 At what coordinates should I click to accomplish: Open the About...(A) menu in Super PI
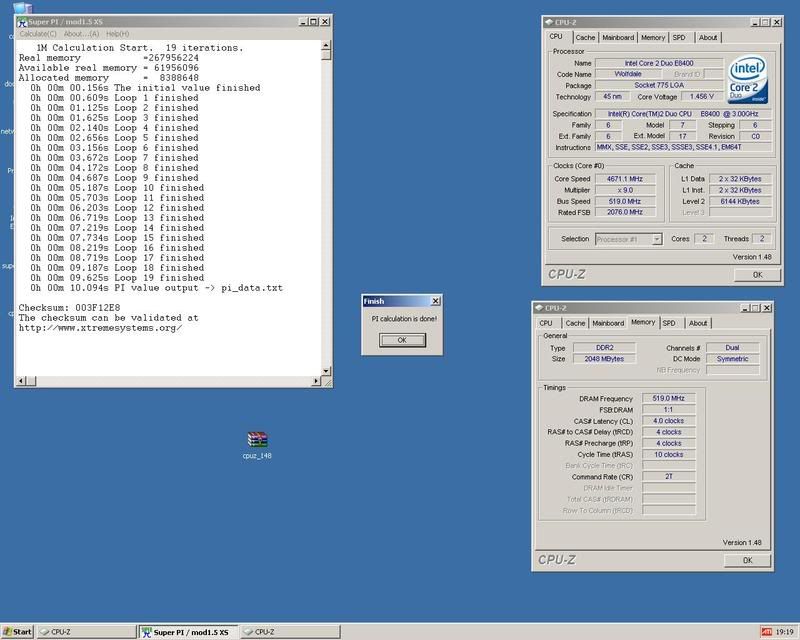pos(82,34)
